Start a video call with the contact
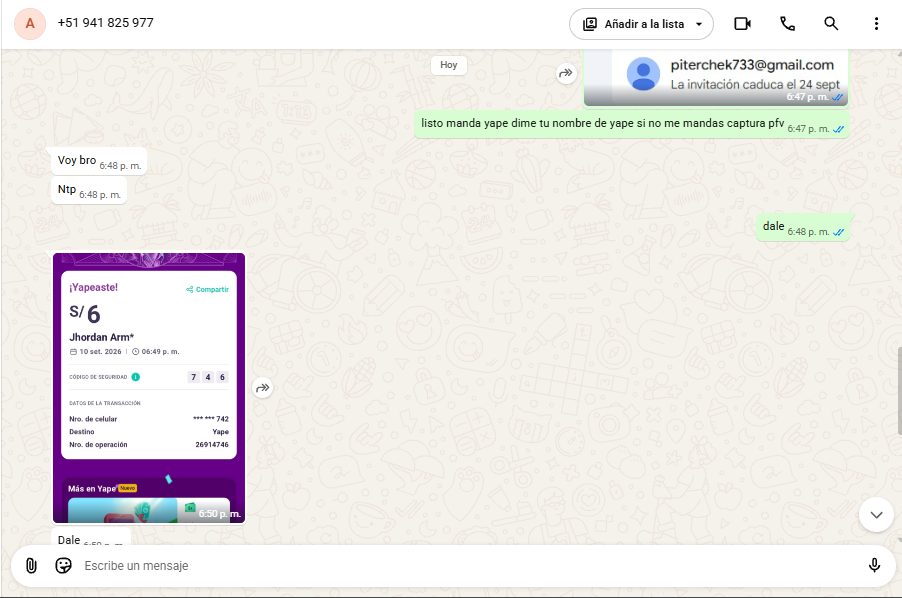902x598 pixels. pos(742,24)
